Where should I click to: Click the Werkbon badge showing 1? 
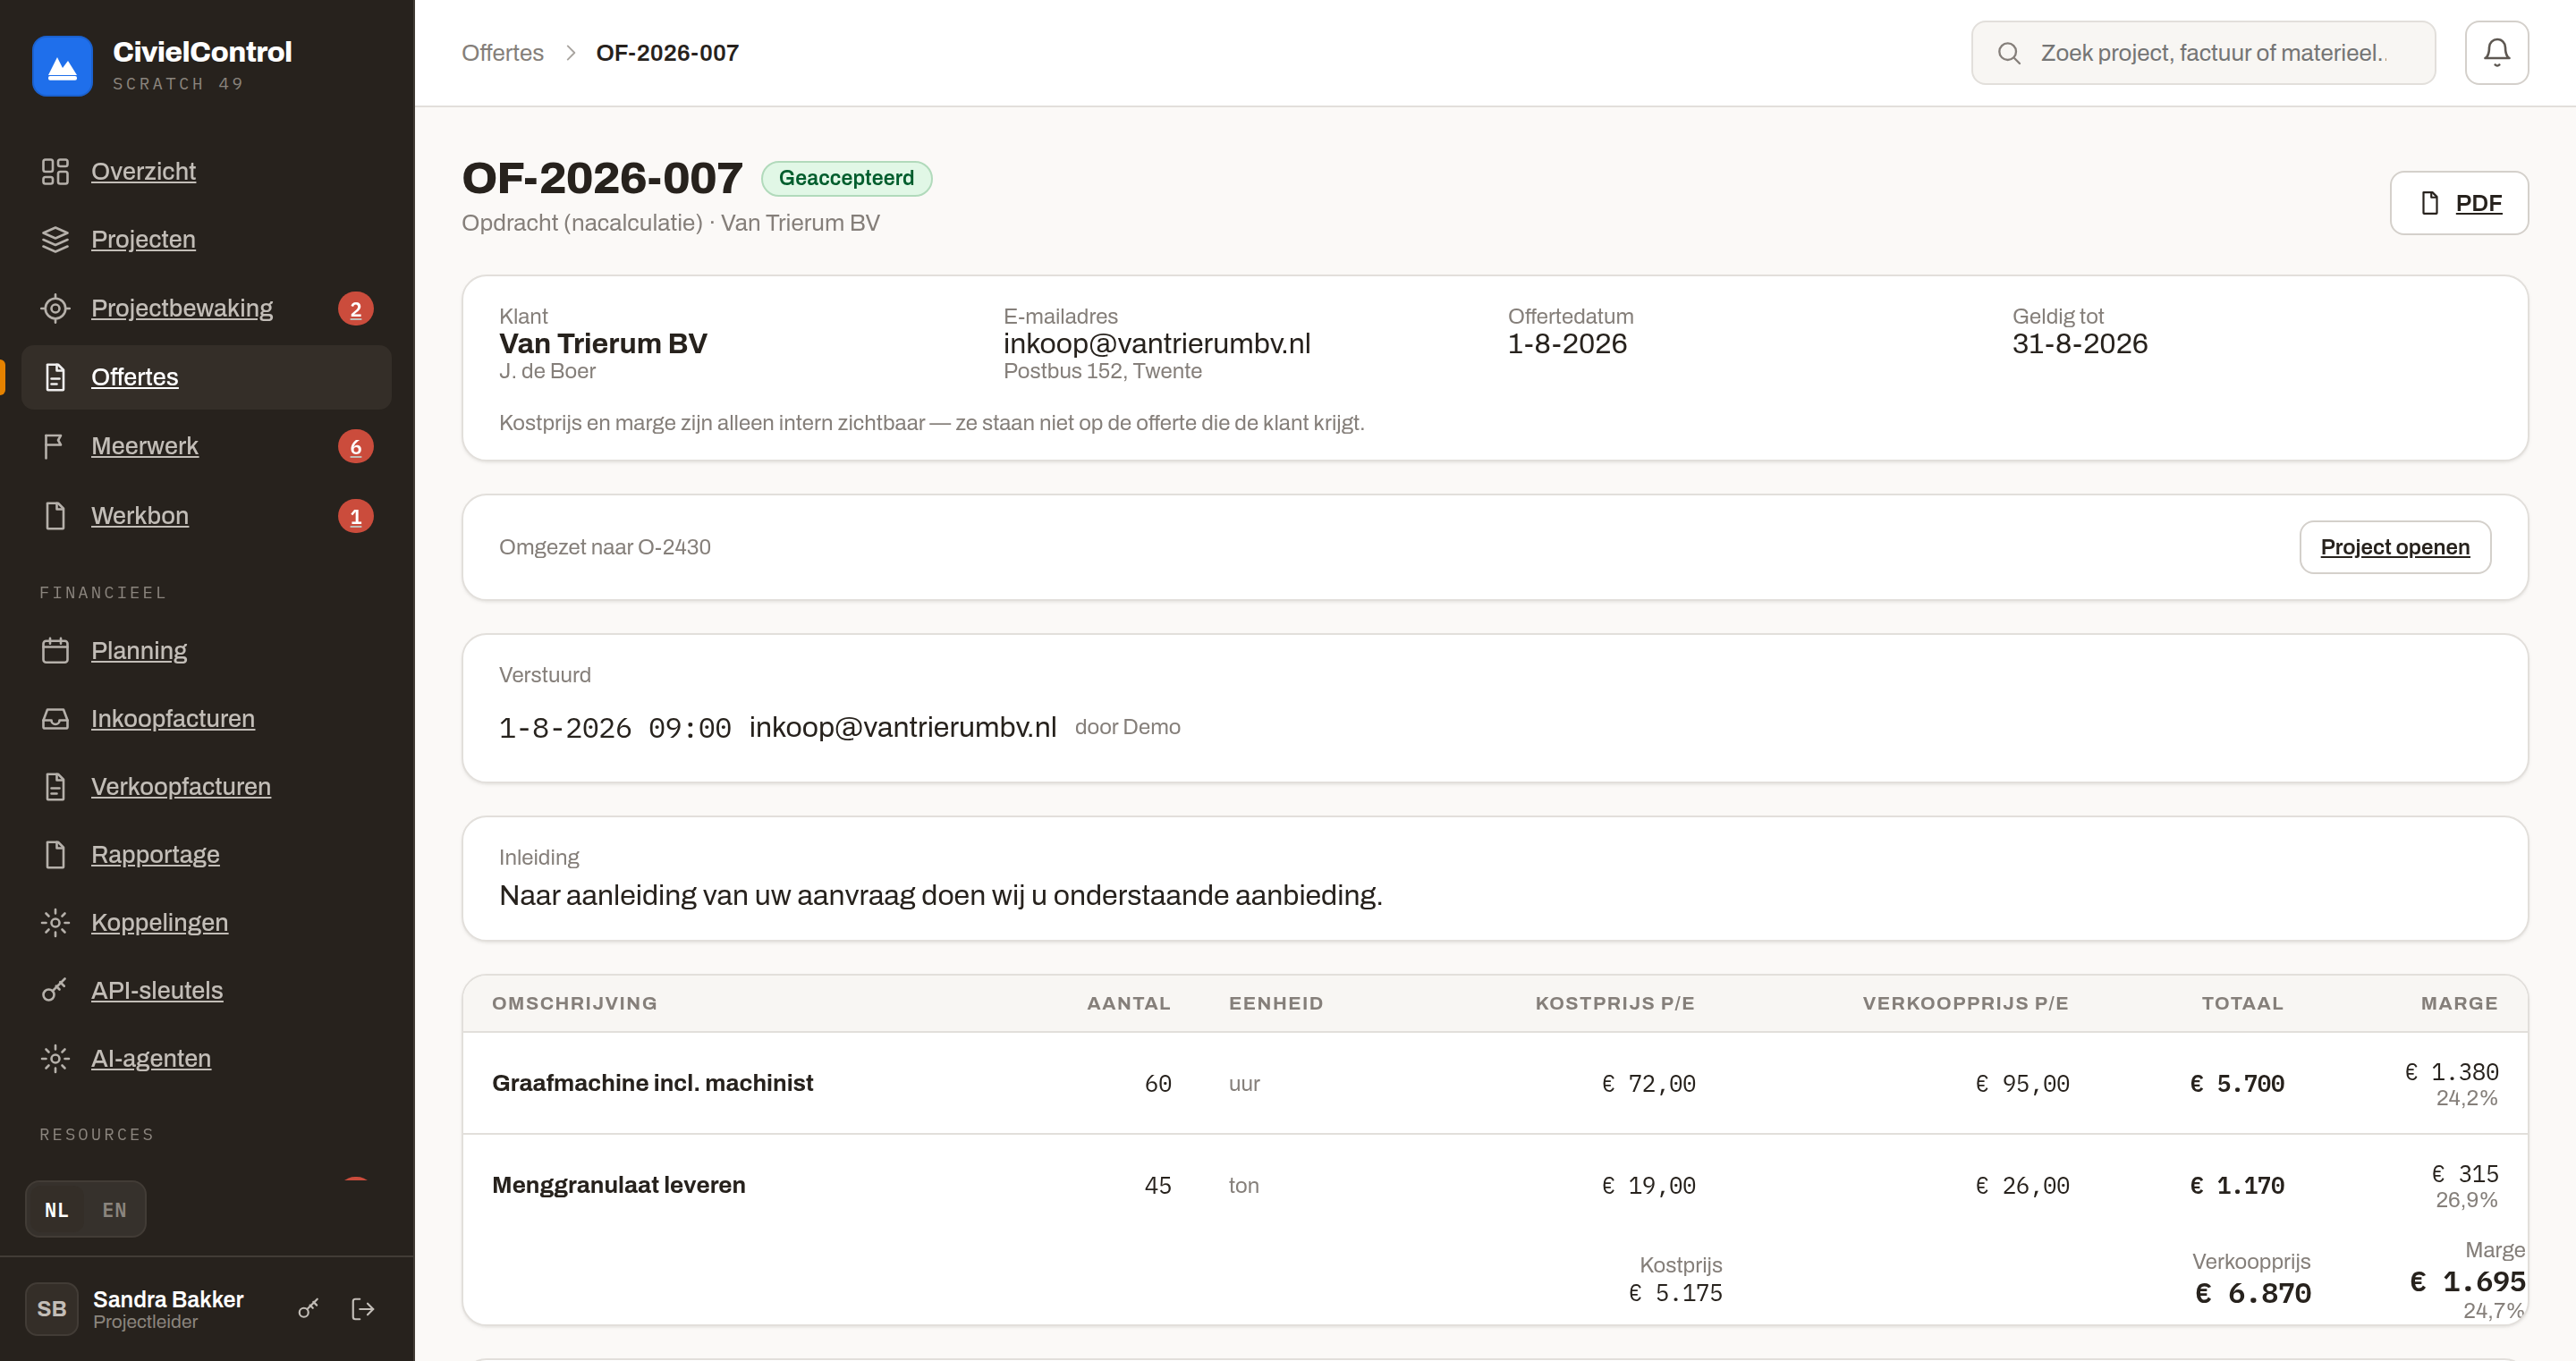(356, 516)
